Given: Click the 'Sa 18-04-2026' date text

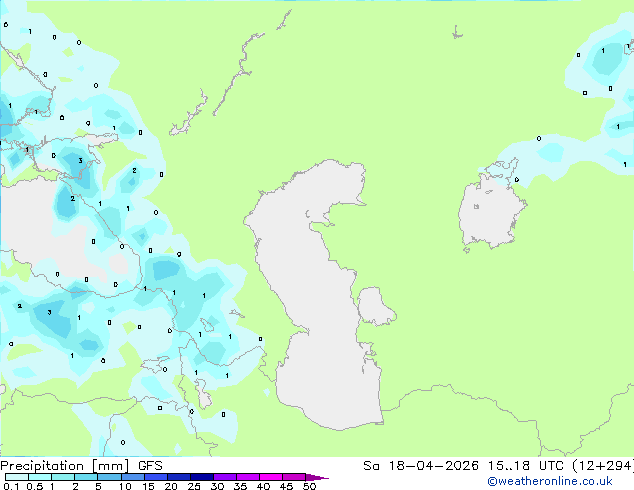Looking at the screenshot, I should coord(421,466).
